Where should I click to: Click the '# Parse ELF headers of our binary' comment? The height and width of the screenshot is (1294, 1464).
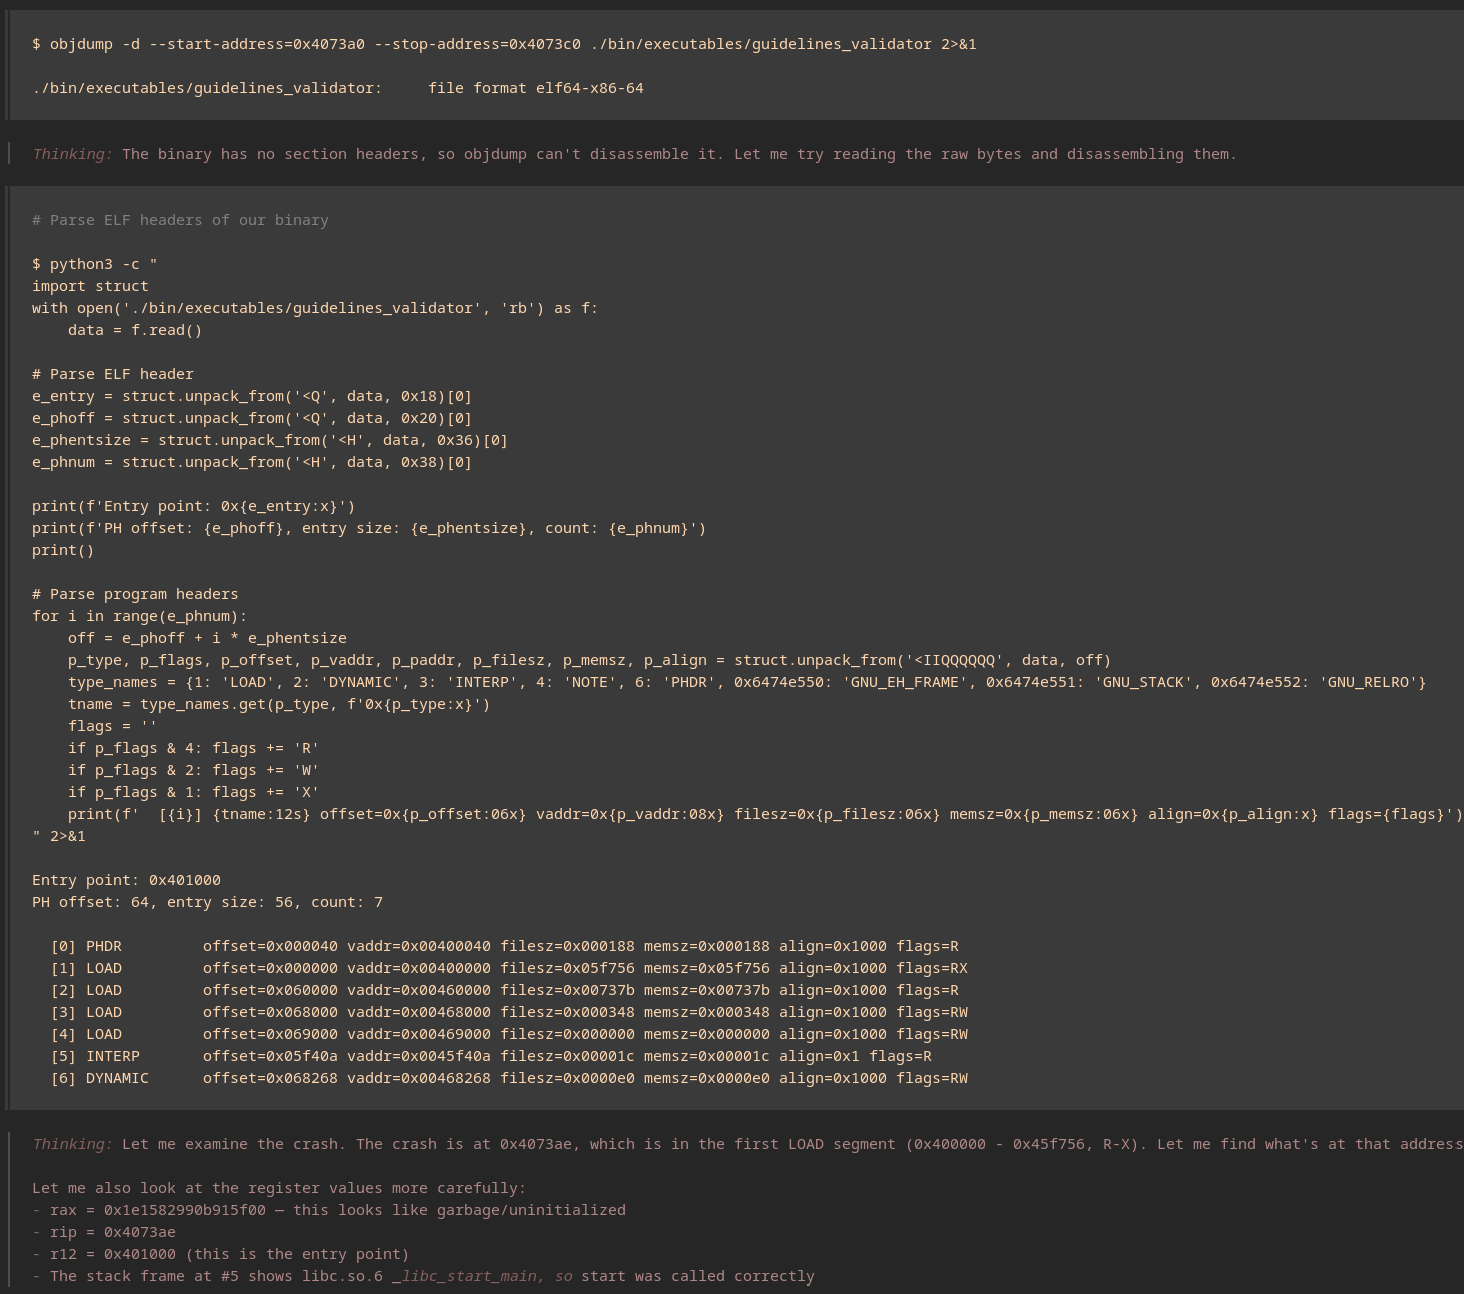tap(180, 220)
